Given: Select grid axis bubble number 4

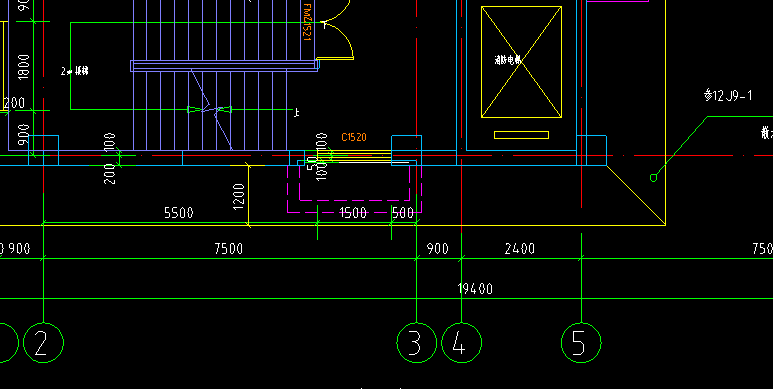Looking at the screenshot, I should coord(461,343).
